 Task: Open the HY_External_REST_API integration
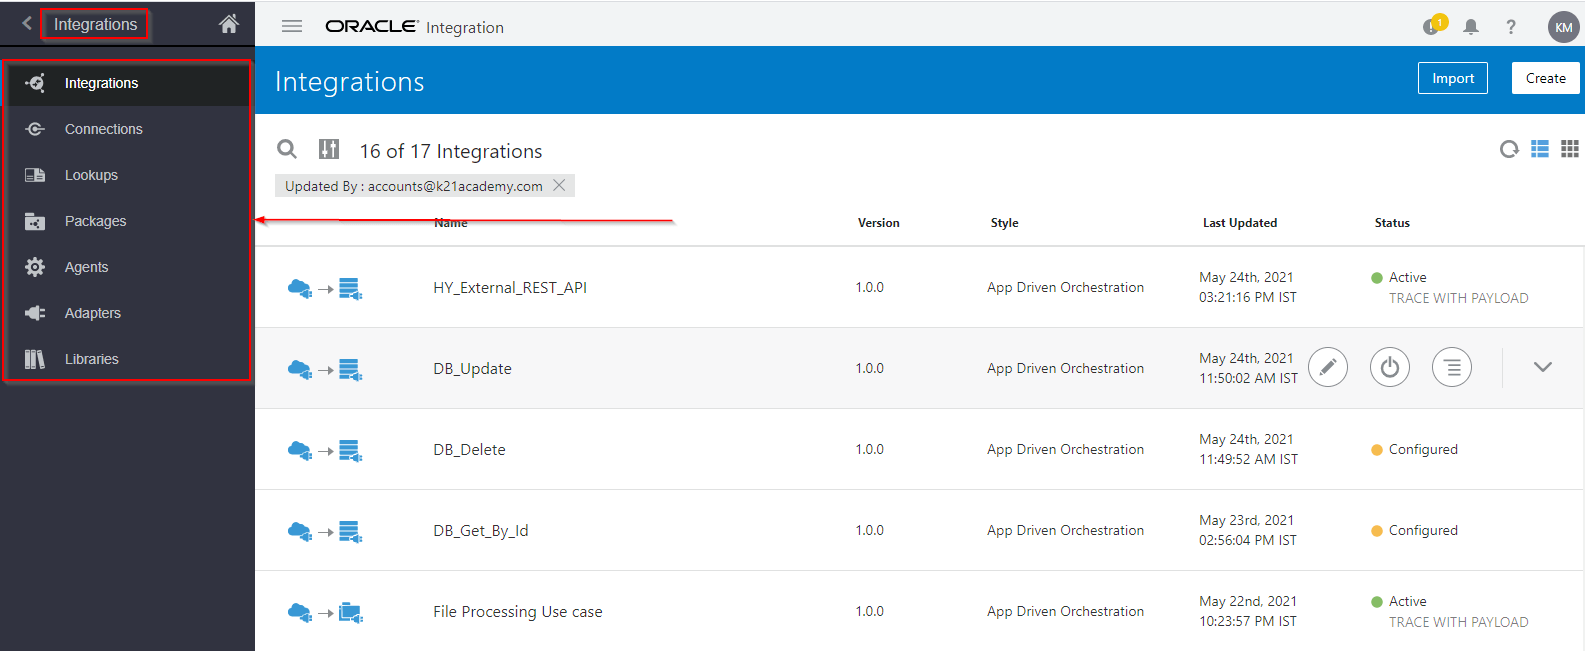tap(510, 288)
